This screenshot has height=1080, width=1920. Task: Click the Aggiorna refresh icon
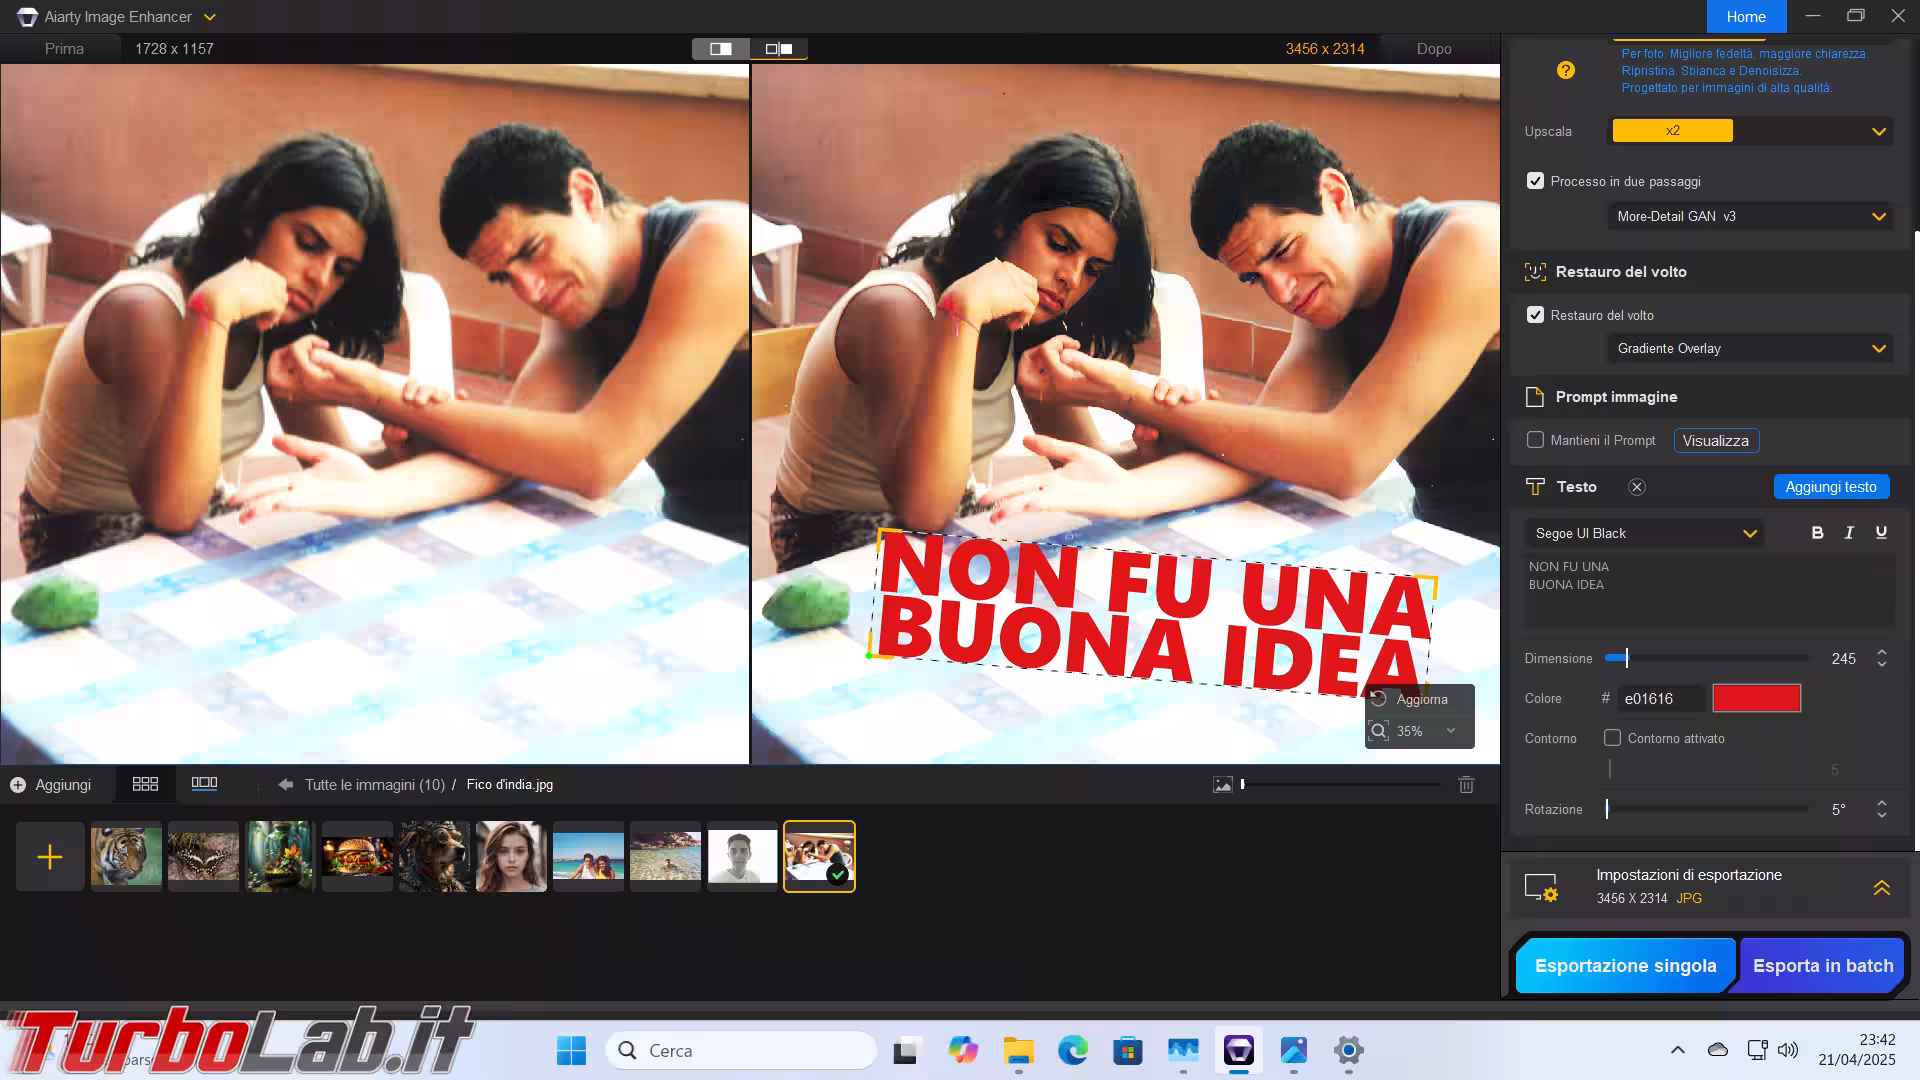pyautogui.click(x=1380, y=699)
